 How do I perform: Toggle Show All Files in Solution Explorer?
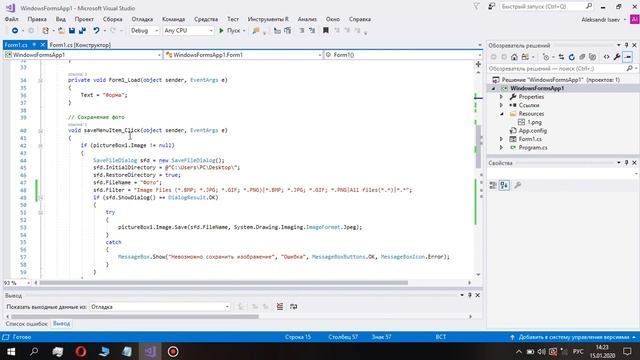pos(593,57)
